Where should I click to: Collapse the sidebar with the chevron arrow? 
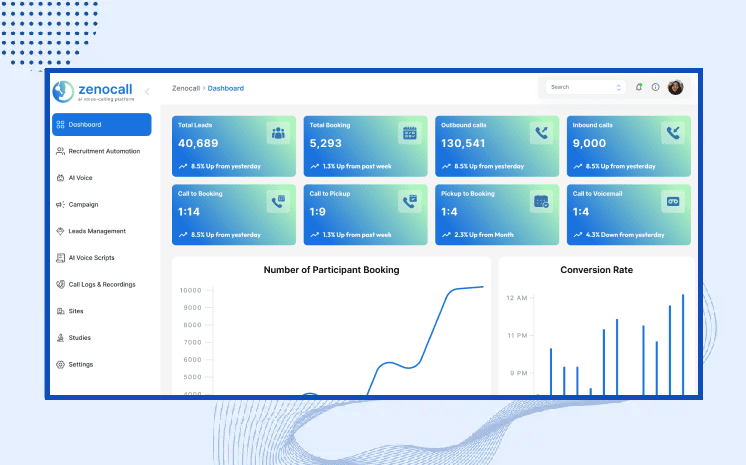point(147,92)
